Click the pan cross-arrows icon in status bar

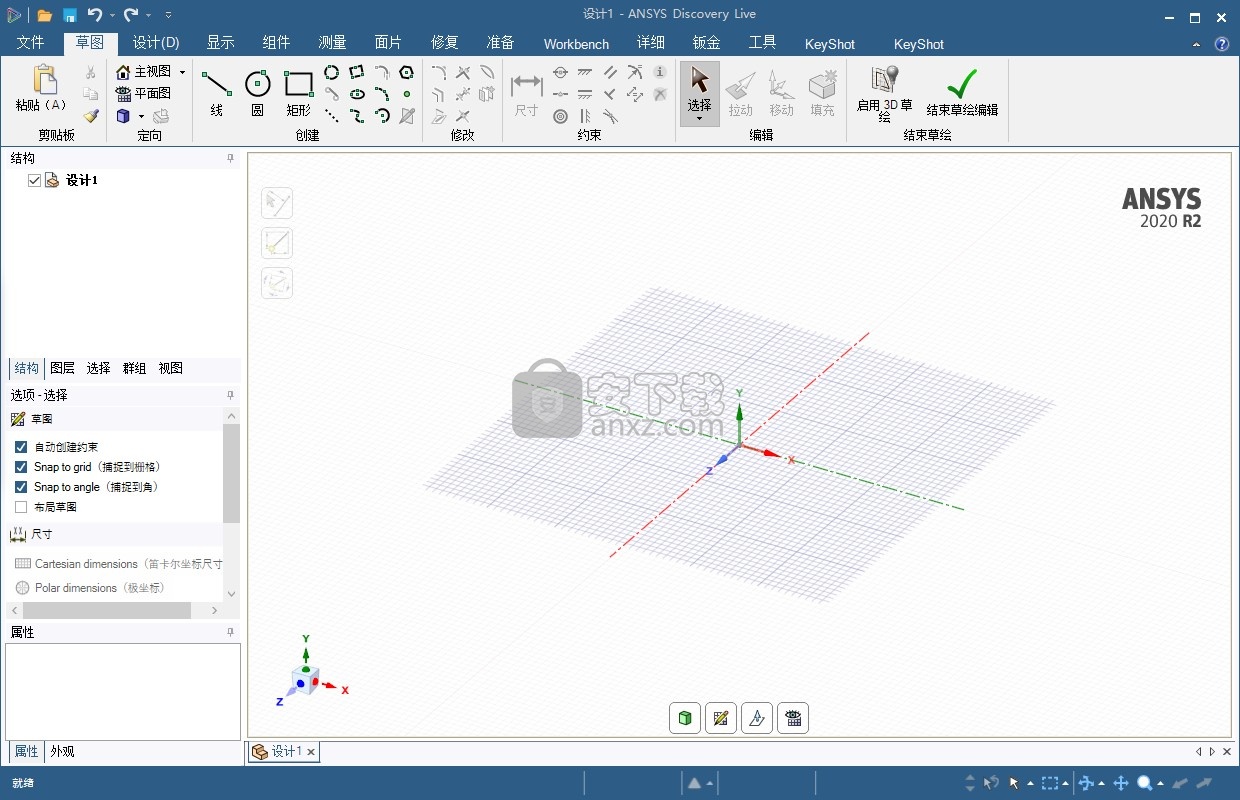tap(1121, 783)
